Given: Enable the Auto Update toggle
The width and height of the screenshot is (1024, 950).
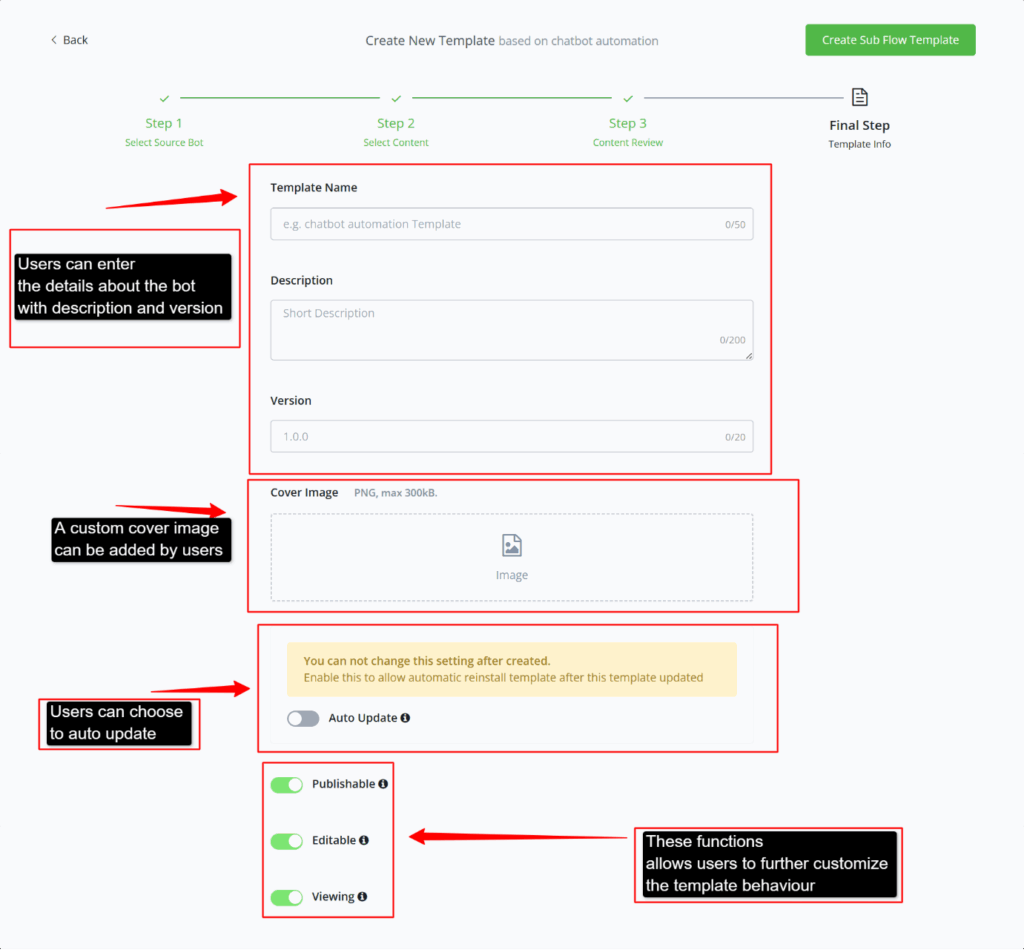Looking at the screenshot, I should click(303, 718).
